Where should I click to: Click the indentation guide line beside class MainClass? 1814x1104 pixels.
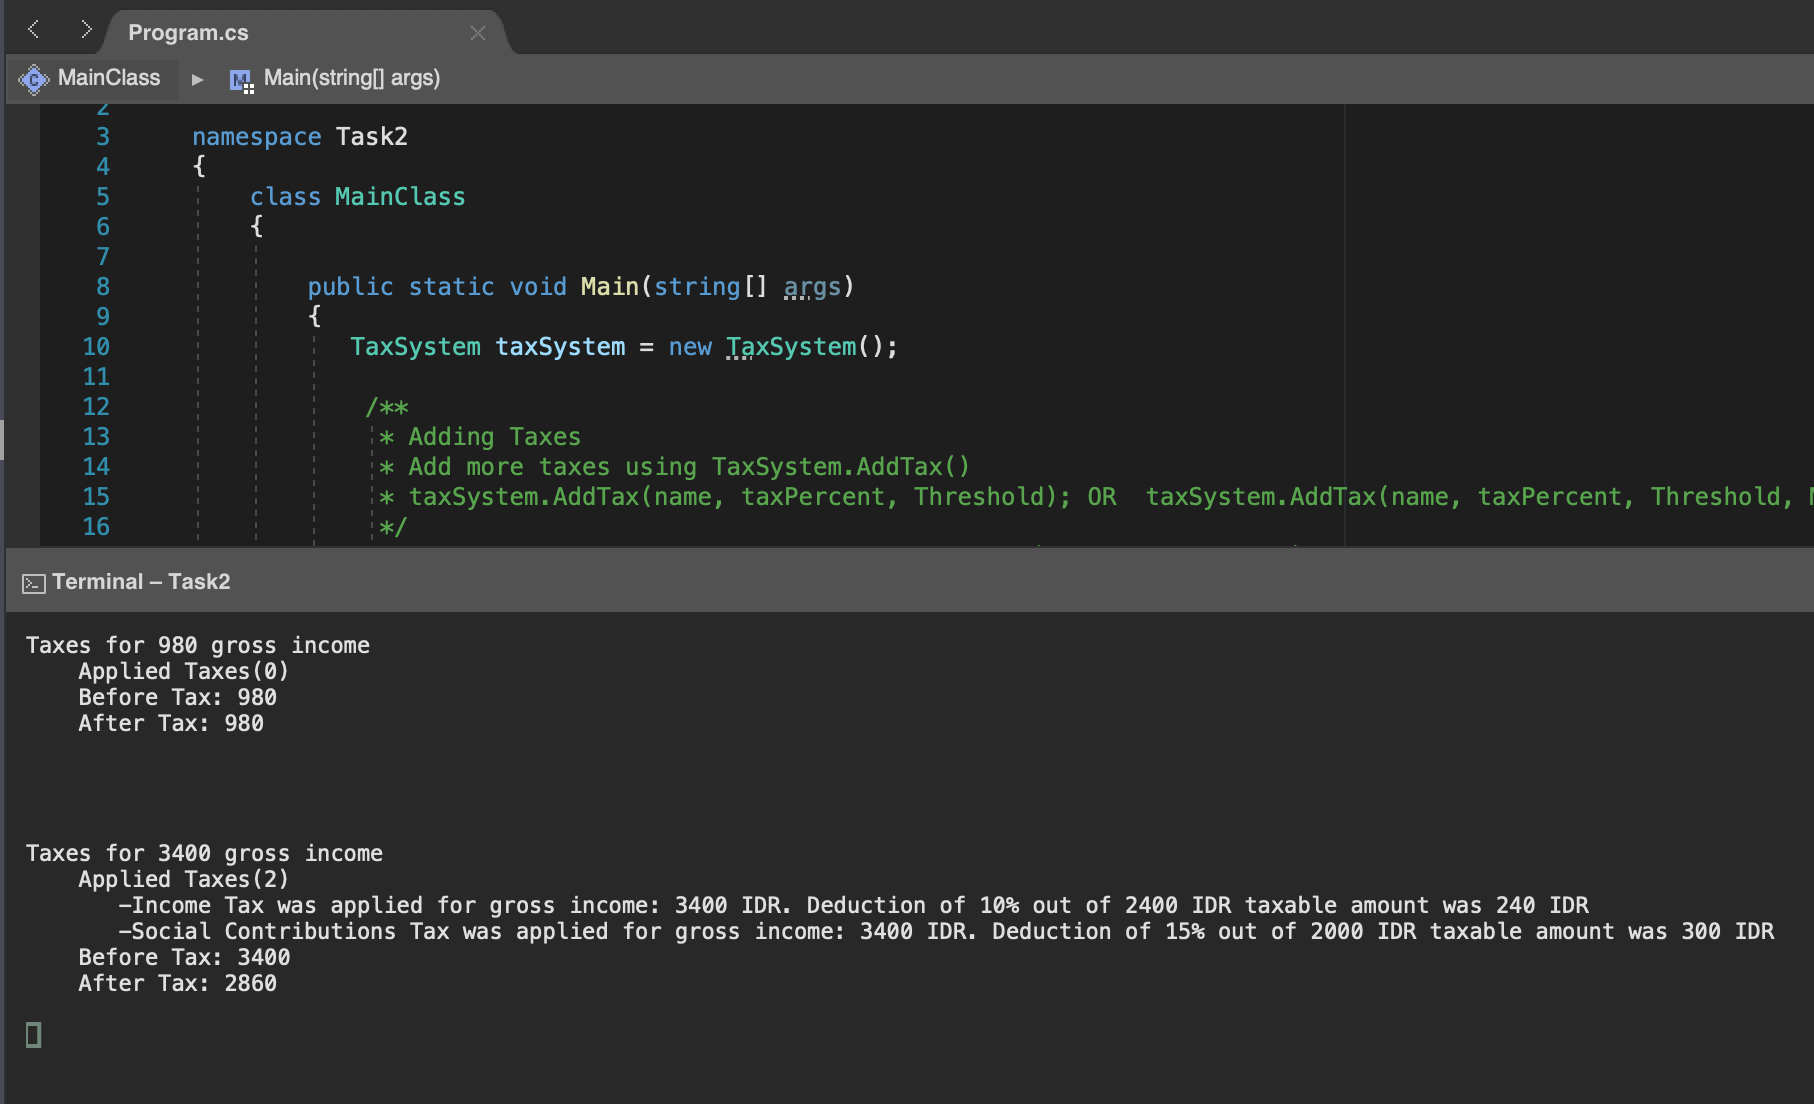198,197
